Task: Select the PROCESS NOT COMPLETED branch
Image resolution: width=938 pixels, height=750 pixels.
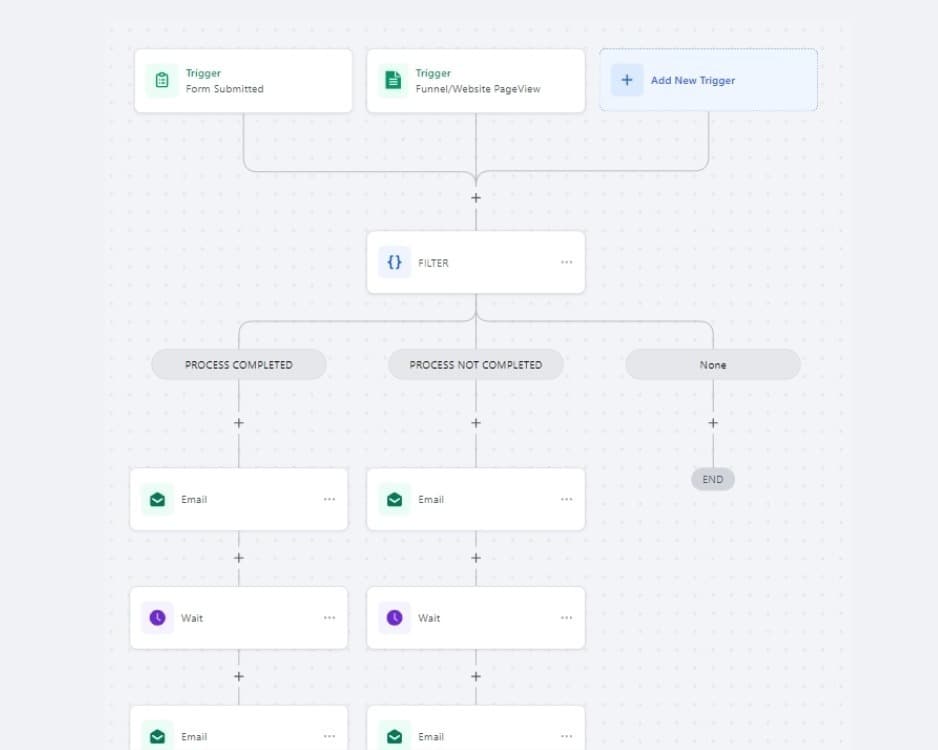Action: pyautogui.click(x=476, y=365)
